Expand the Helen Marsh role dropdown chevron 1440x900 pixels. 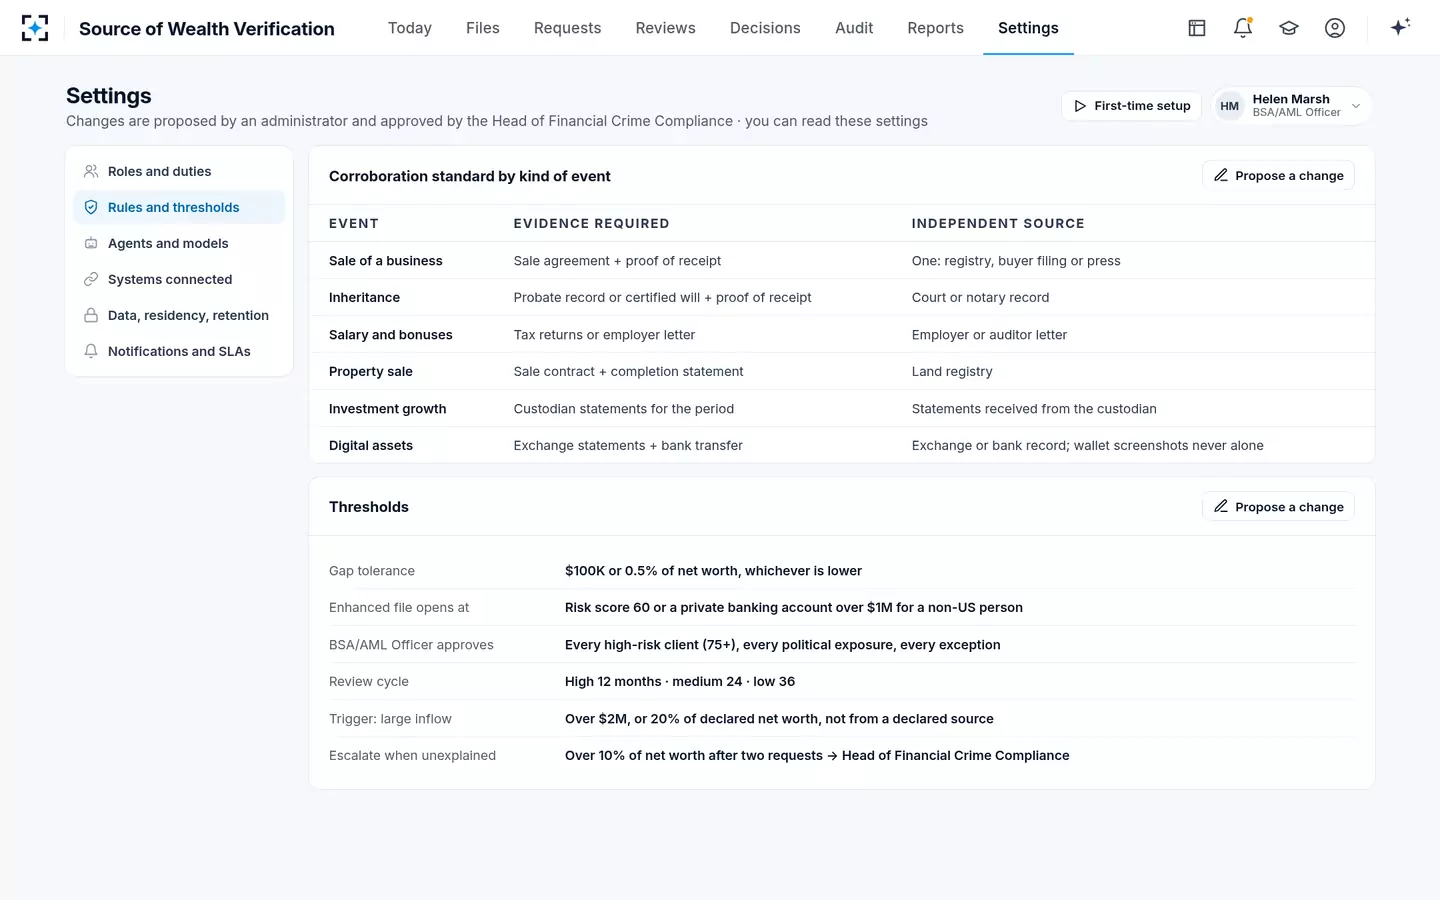click(x=1356, y=106)
